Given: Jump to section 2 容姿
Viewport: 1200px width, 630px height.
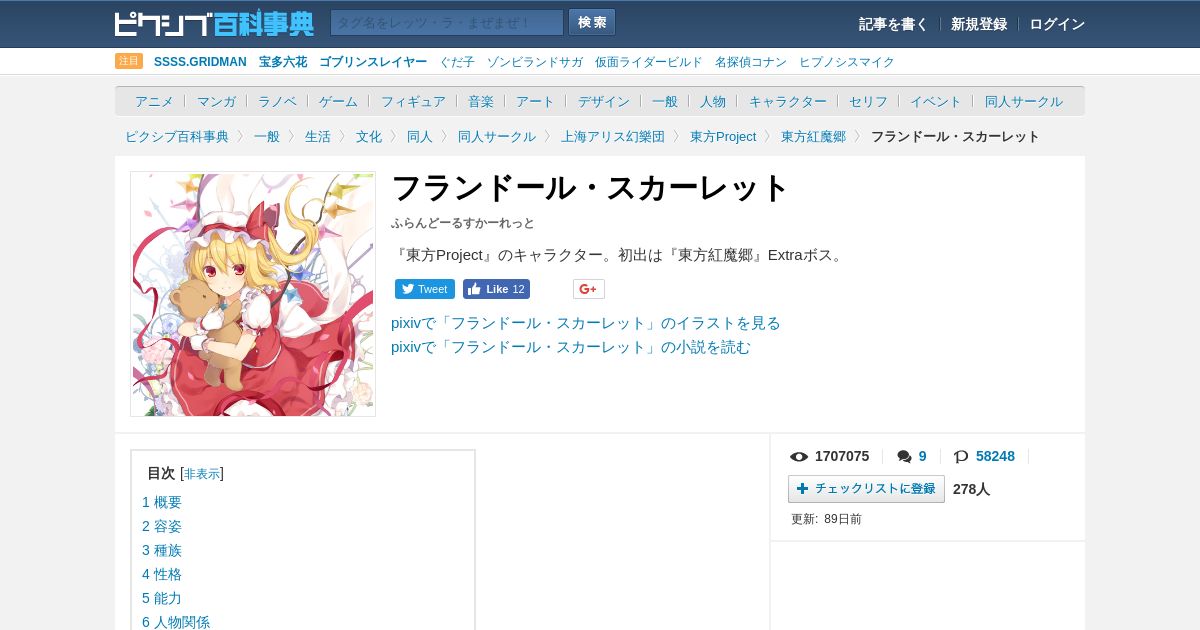Looking at the screenshot, I should pos(162,526).
